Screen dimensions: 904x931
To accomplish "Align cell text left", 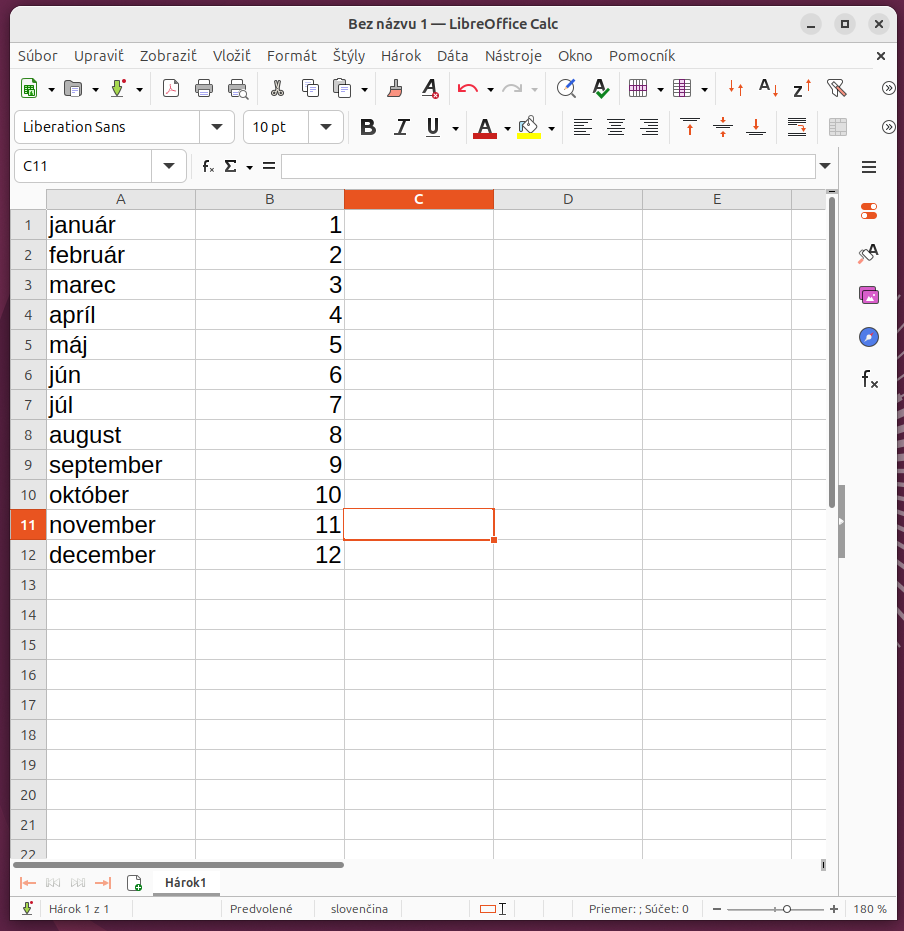I will [x=582, y=127].
